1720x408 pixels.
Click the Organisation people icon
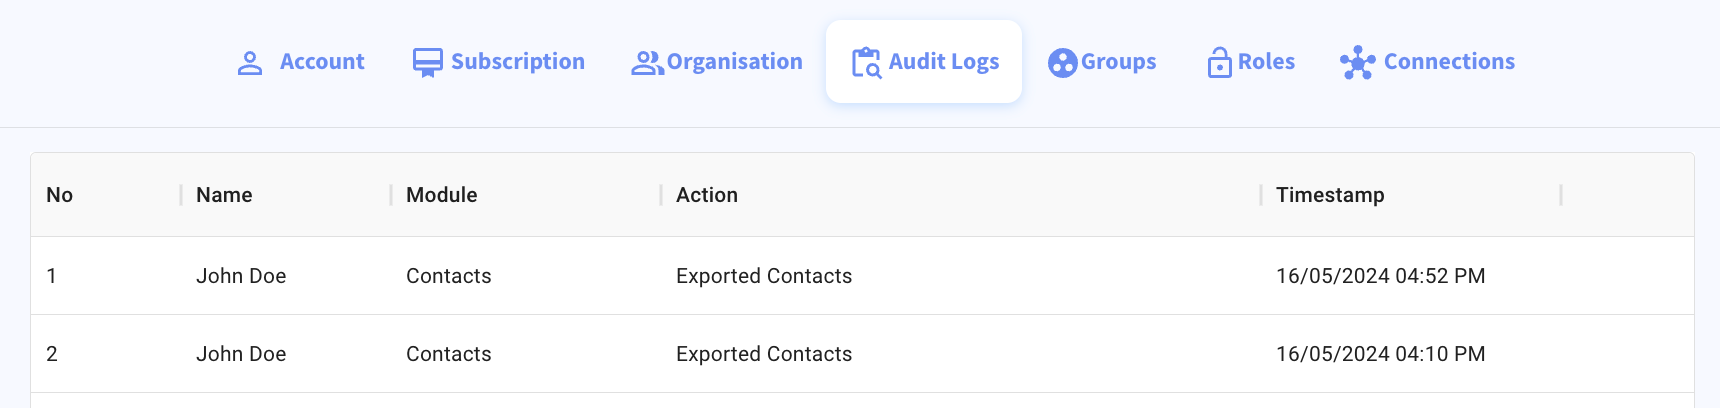(647, 63)
